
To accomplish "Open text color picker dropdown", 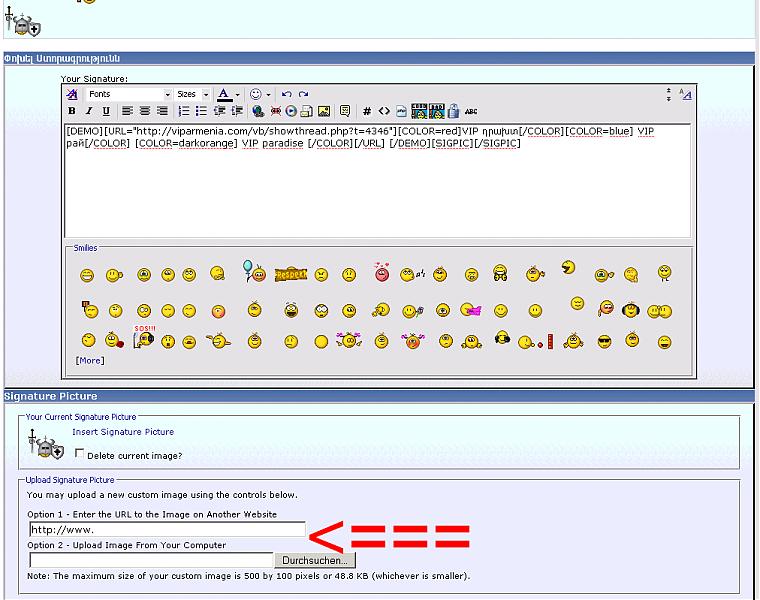I will tap(237, 94).
